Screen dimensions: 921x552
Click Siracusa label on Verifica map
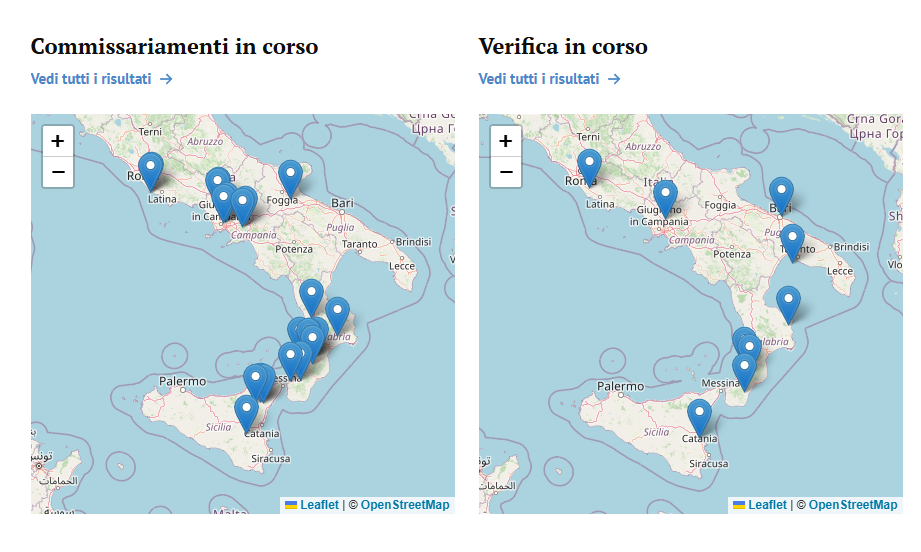tap(708, 463)
